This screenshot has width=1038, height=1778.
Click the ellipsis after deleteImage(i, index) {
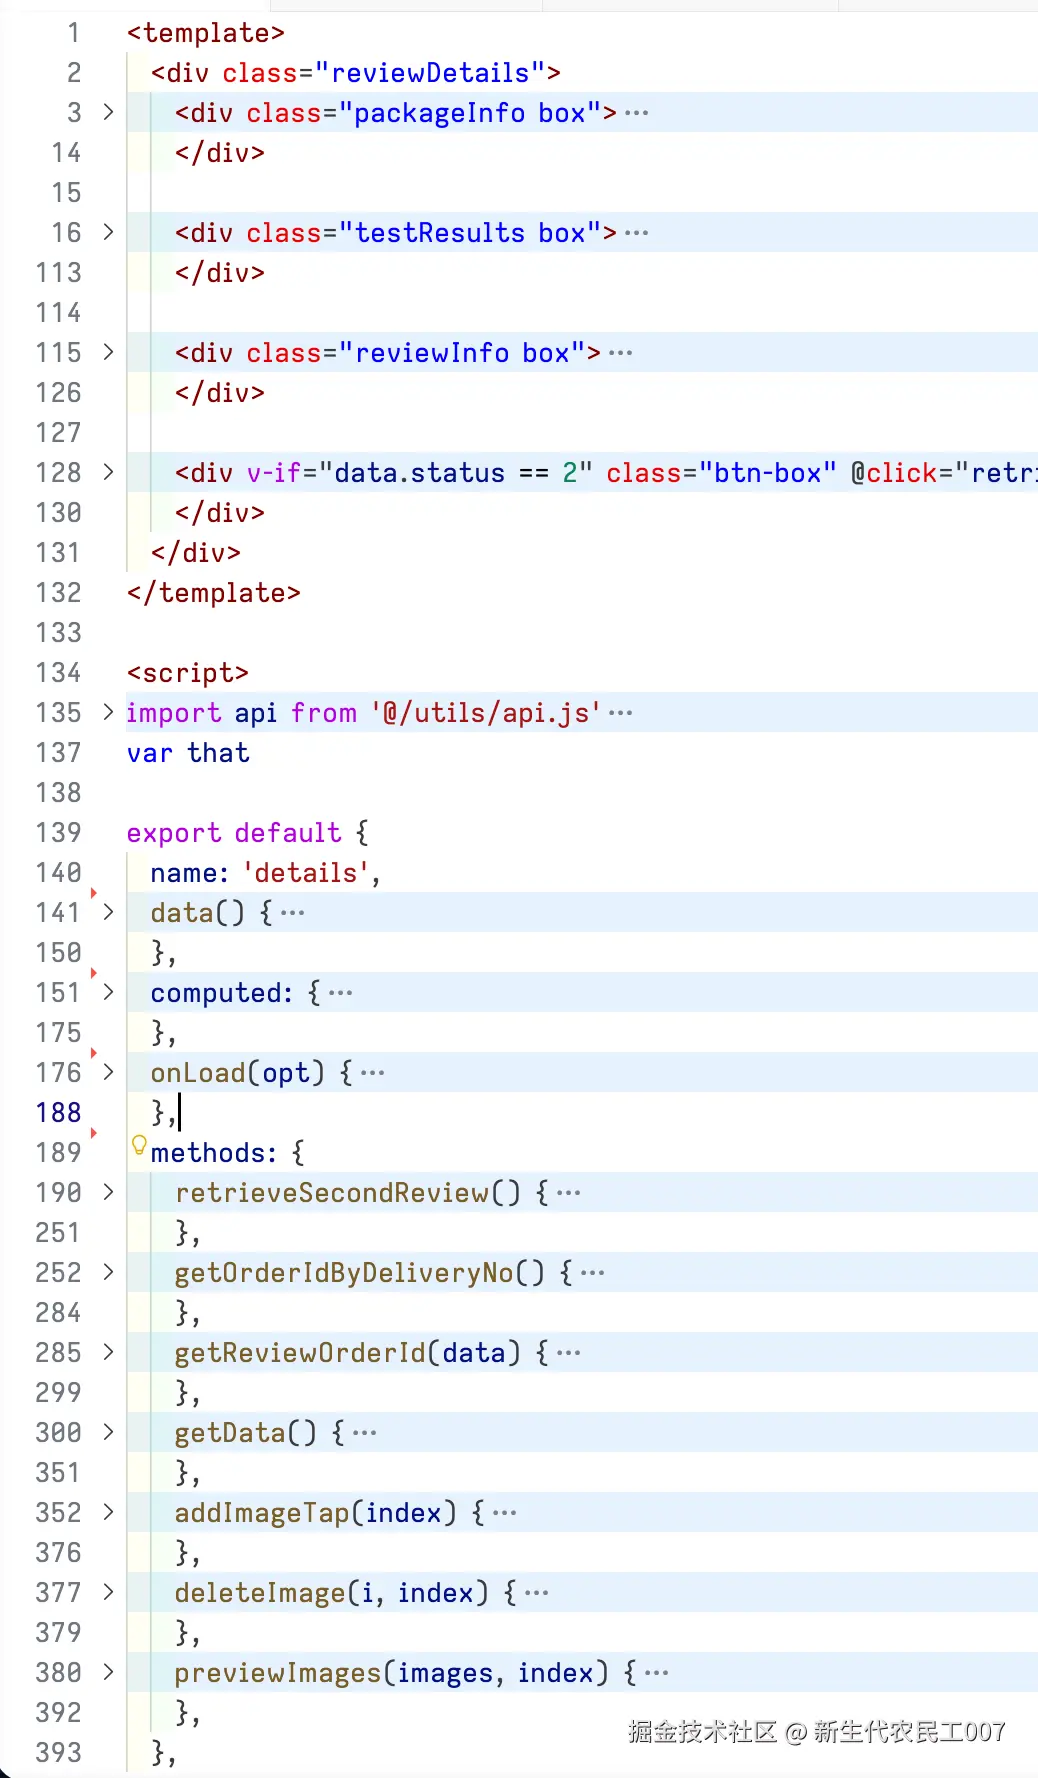(536, 1593)
